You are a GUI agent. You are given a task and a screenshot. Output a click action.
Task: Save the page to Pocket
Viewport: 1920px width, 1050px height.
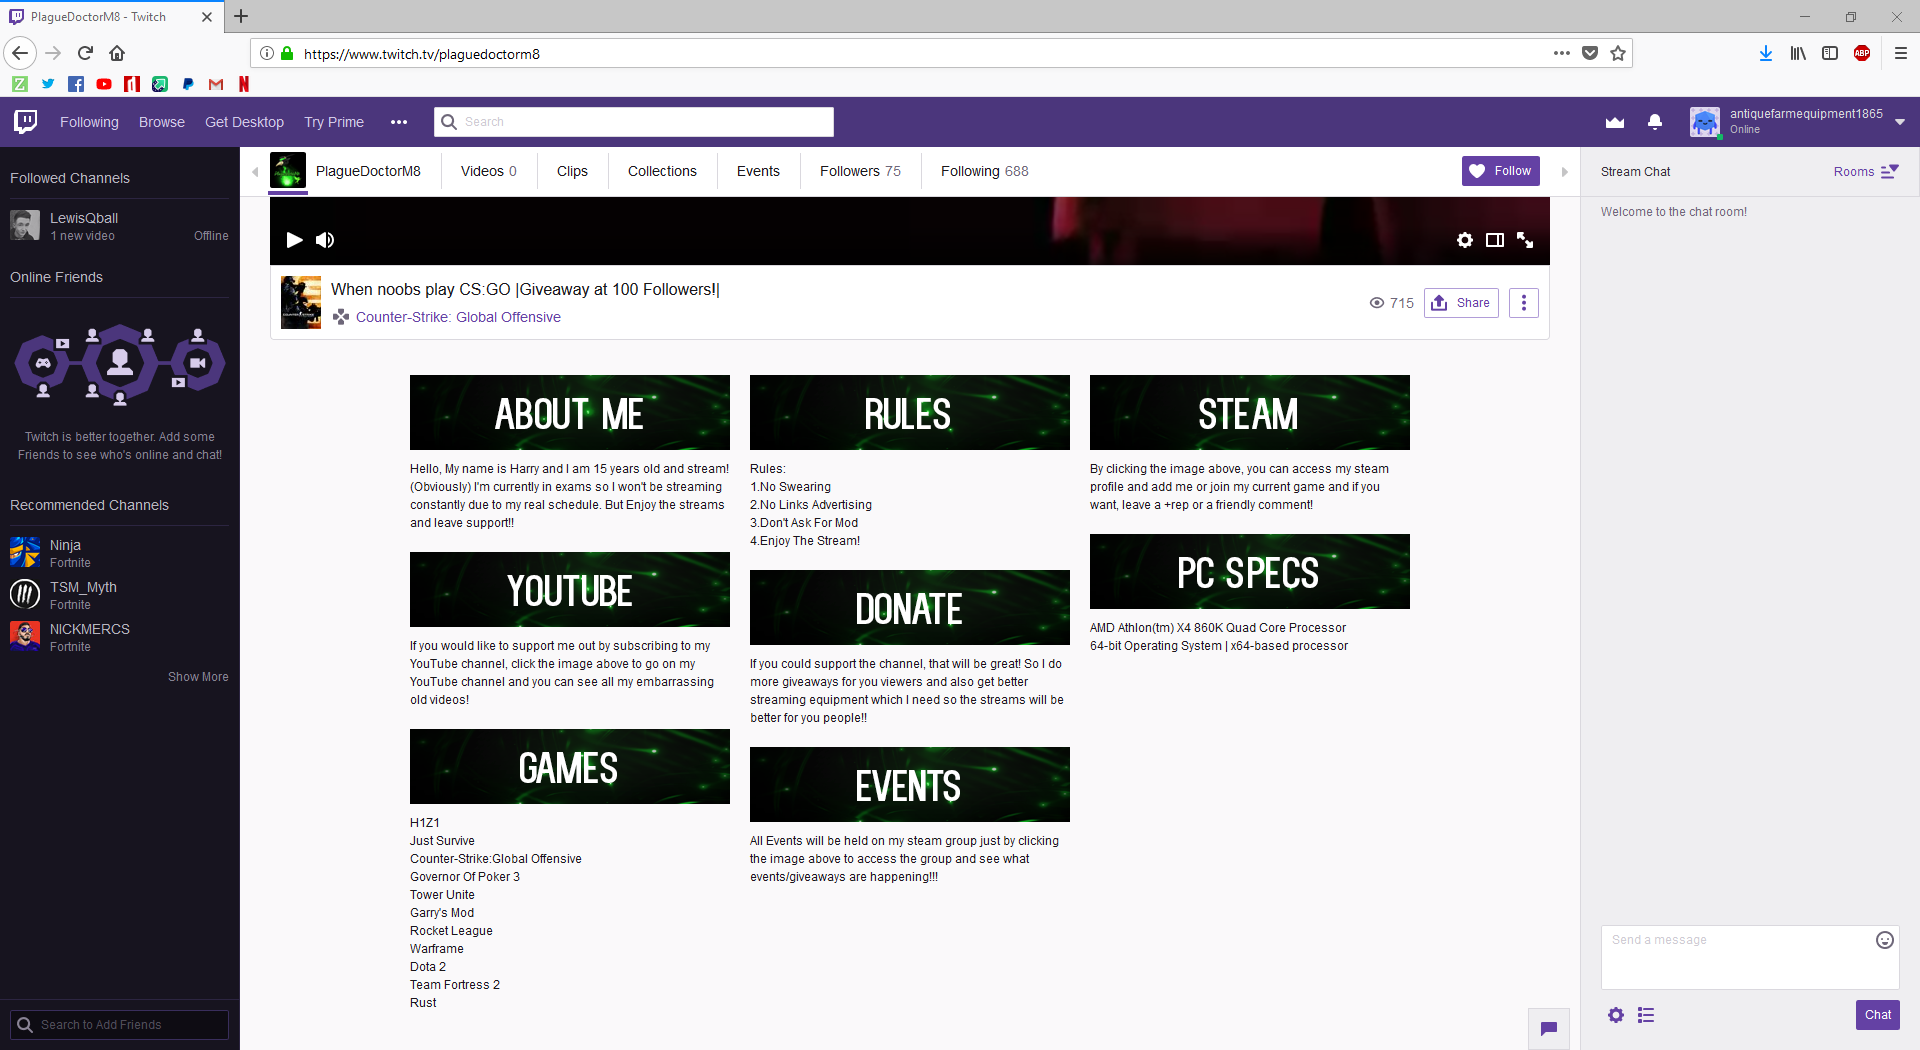[1590, 53]
